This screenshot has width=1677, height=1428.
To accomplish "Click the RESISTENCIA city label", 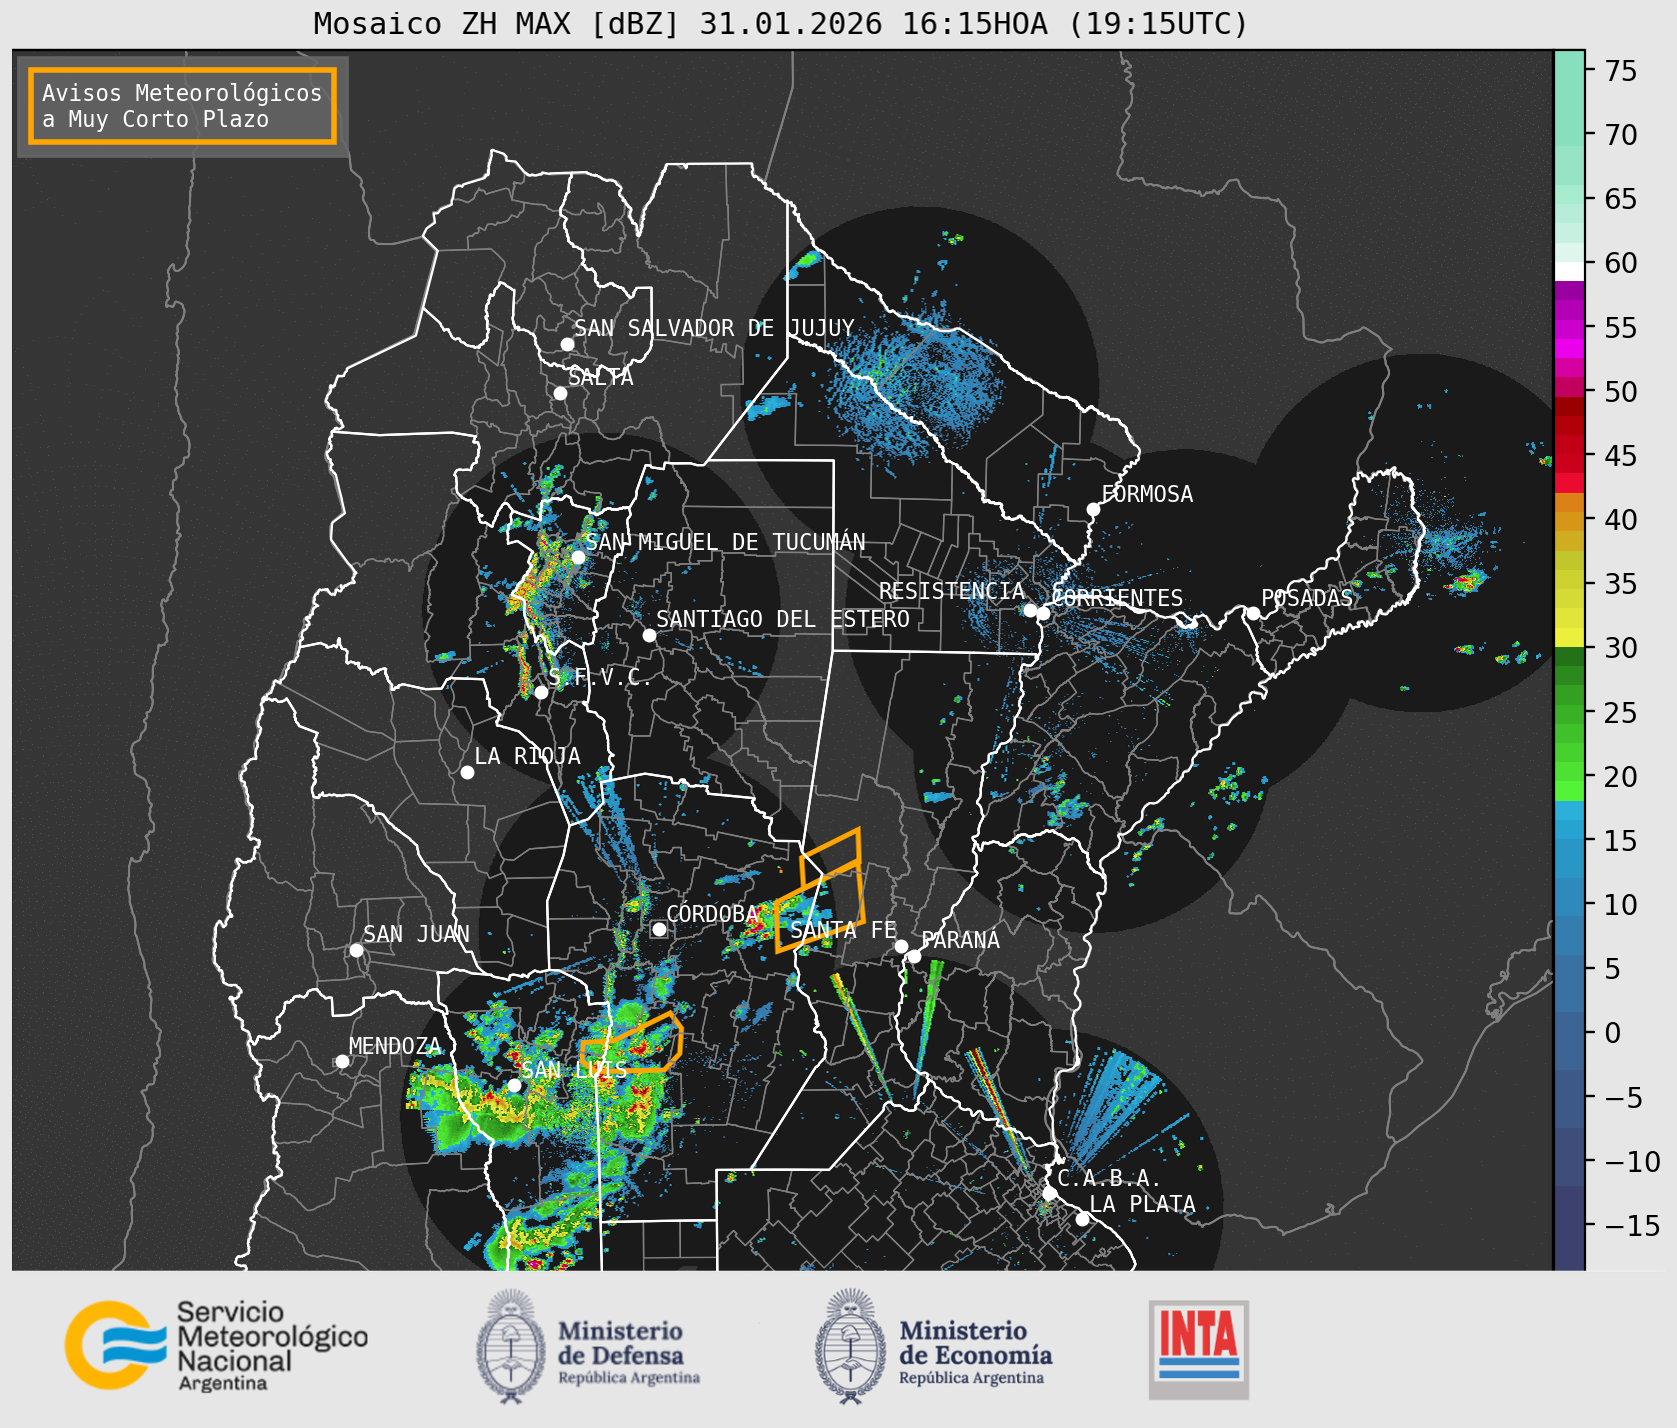I will click(x=952, y=591).
